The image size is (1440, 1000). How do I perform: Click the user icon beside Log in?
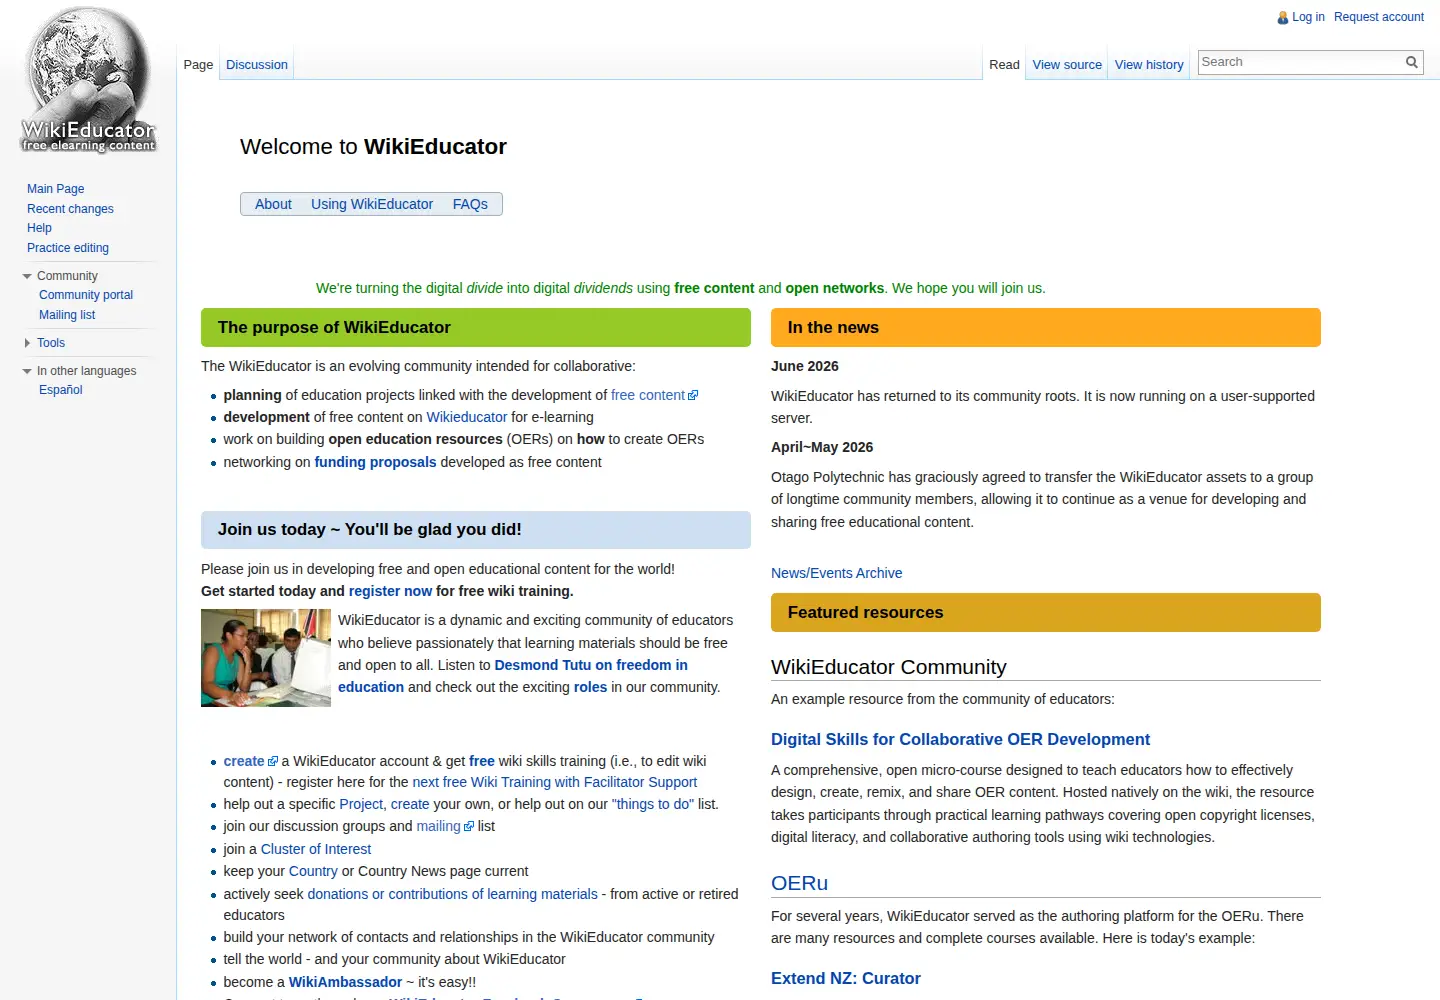click(x=1283, y=17)
